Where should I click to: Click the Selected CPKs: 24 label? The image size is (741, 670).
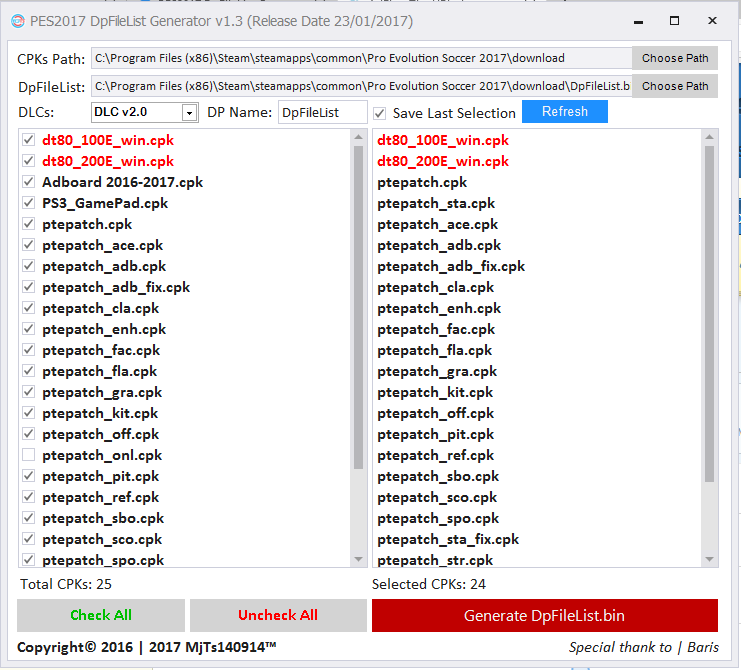[x=429, y=584]
